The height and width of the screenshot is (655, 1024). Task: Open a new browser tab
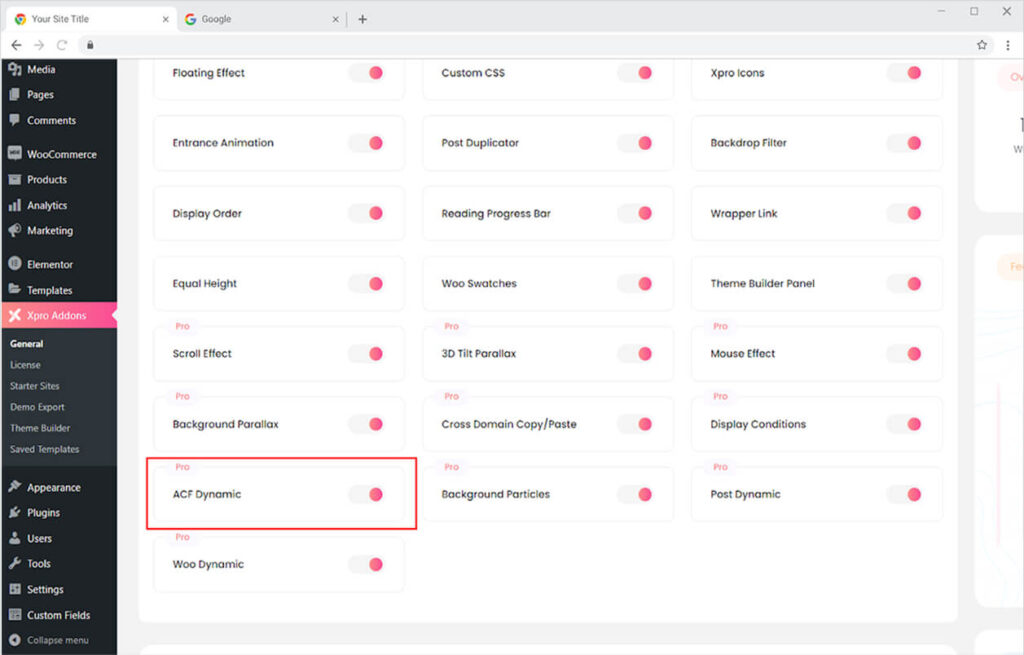[362, 19]
